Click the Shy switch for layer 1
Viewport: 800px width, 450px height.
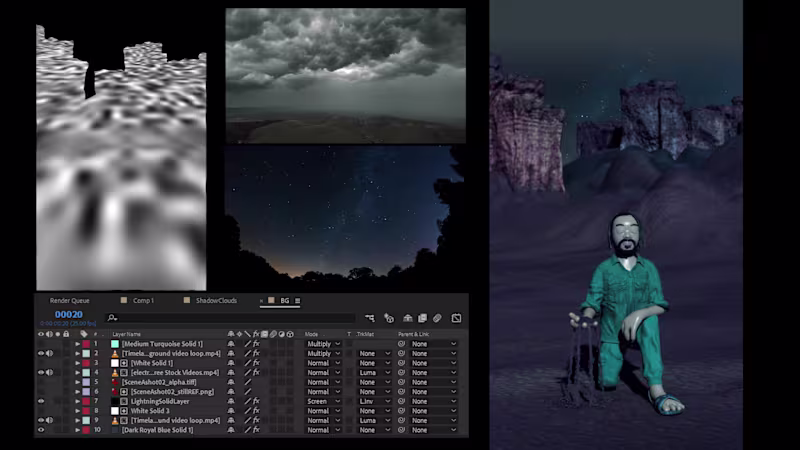[231, 344]
